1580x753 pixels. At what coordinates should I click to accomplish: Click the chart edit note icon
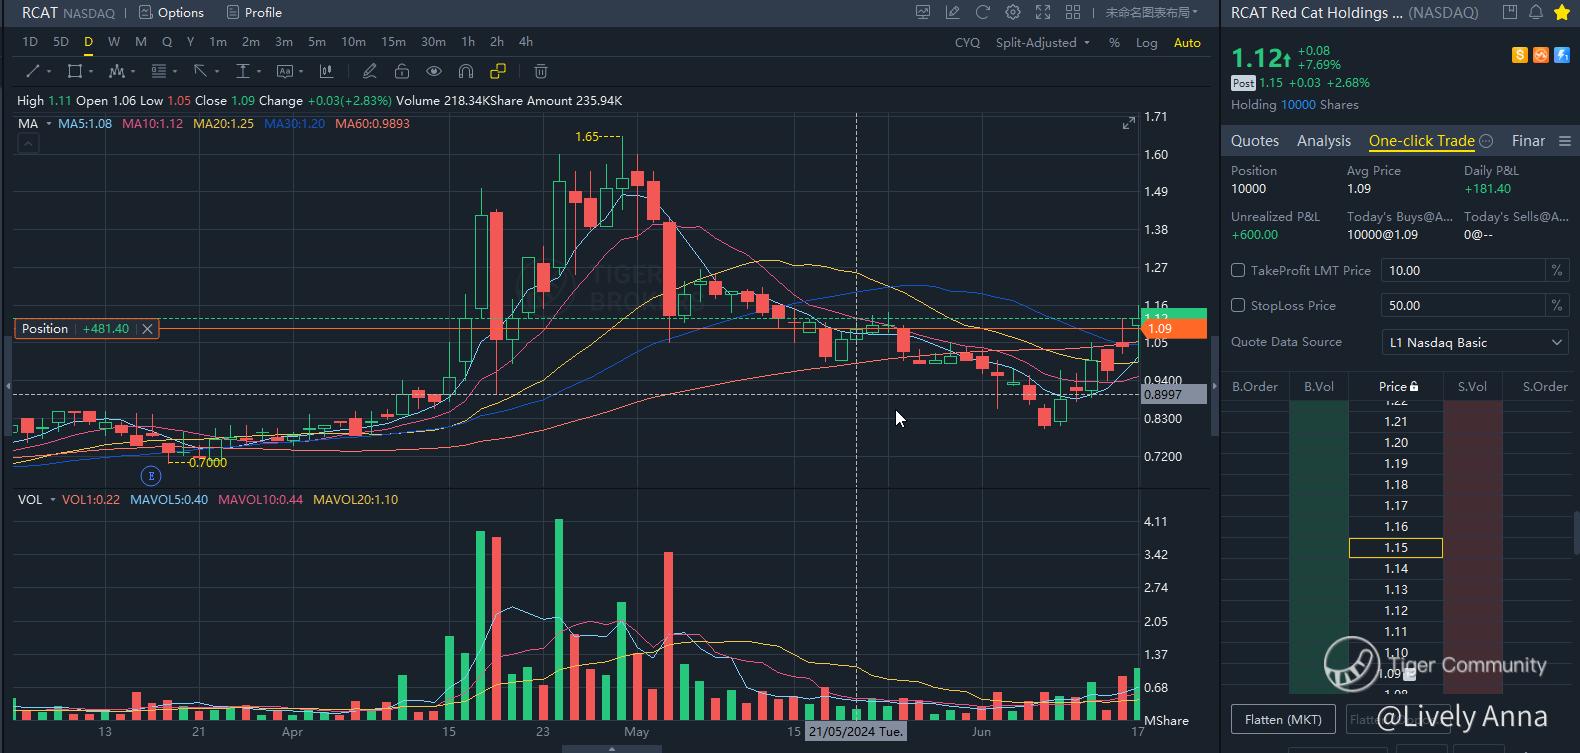pyautogui.click(x=953, y=12)
